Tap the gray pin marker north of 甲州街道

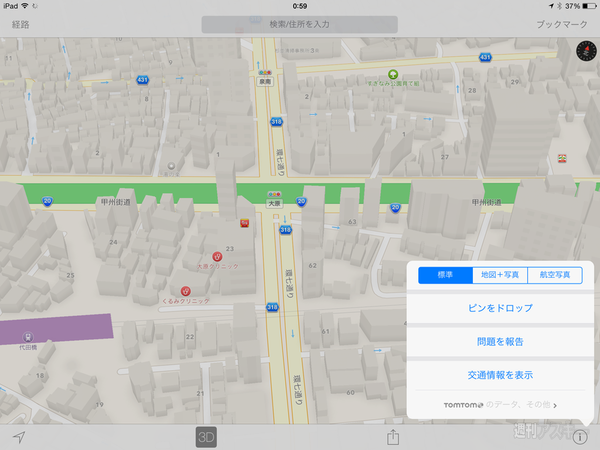coord(171,166)
